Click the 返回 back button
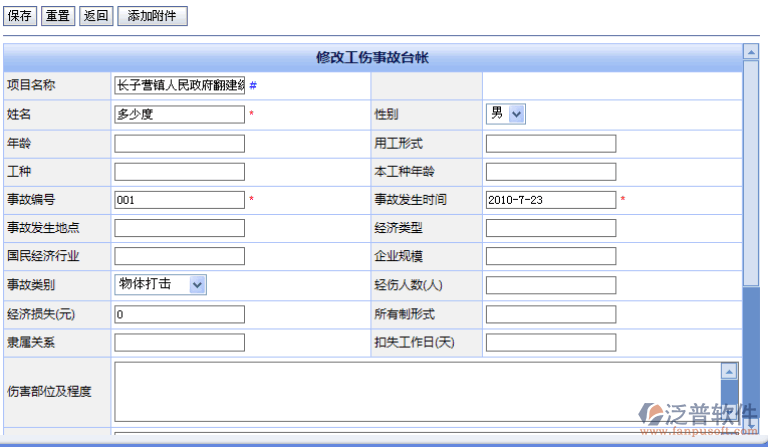This screenshot has width=768, height=447. 96,16
